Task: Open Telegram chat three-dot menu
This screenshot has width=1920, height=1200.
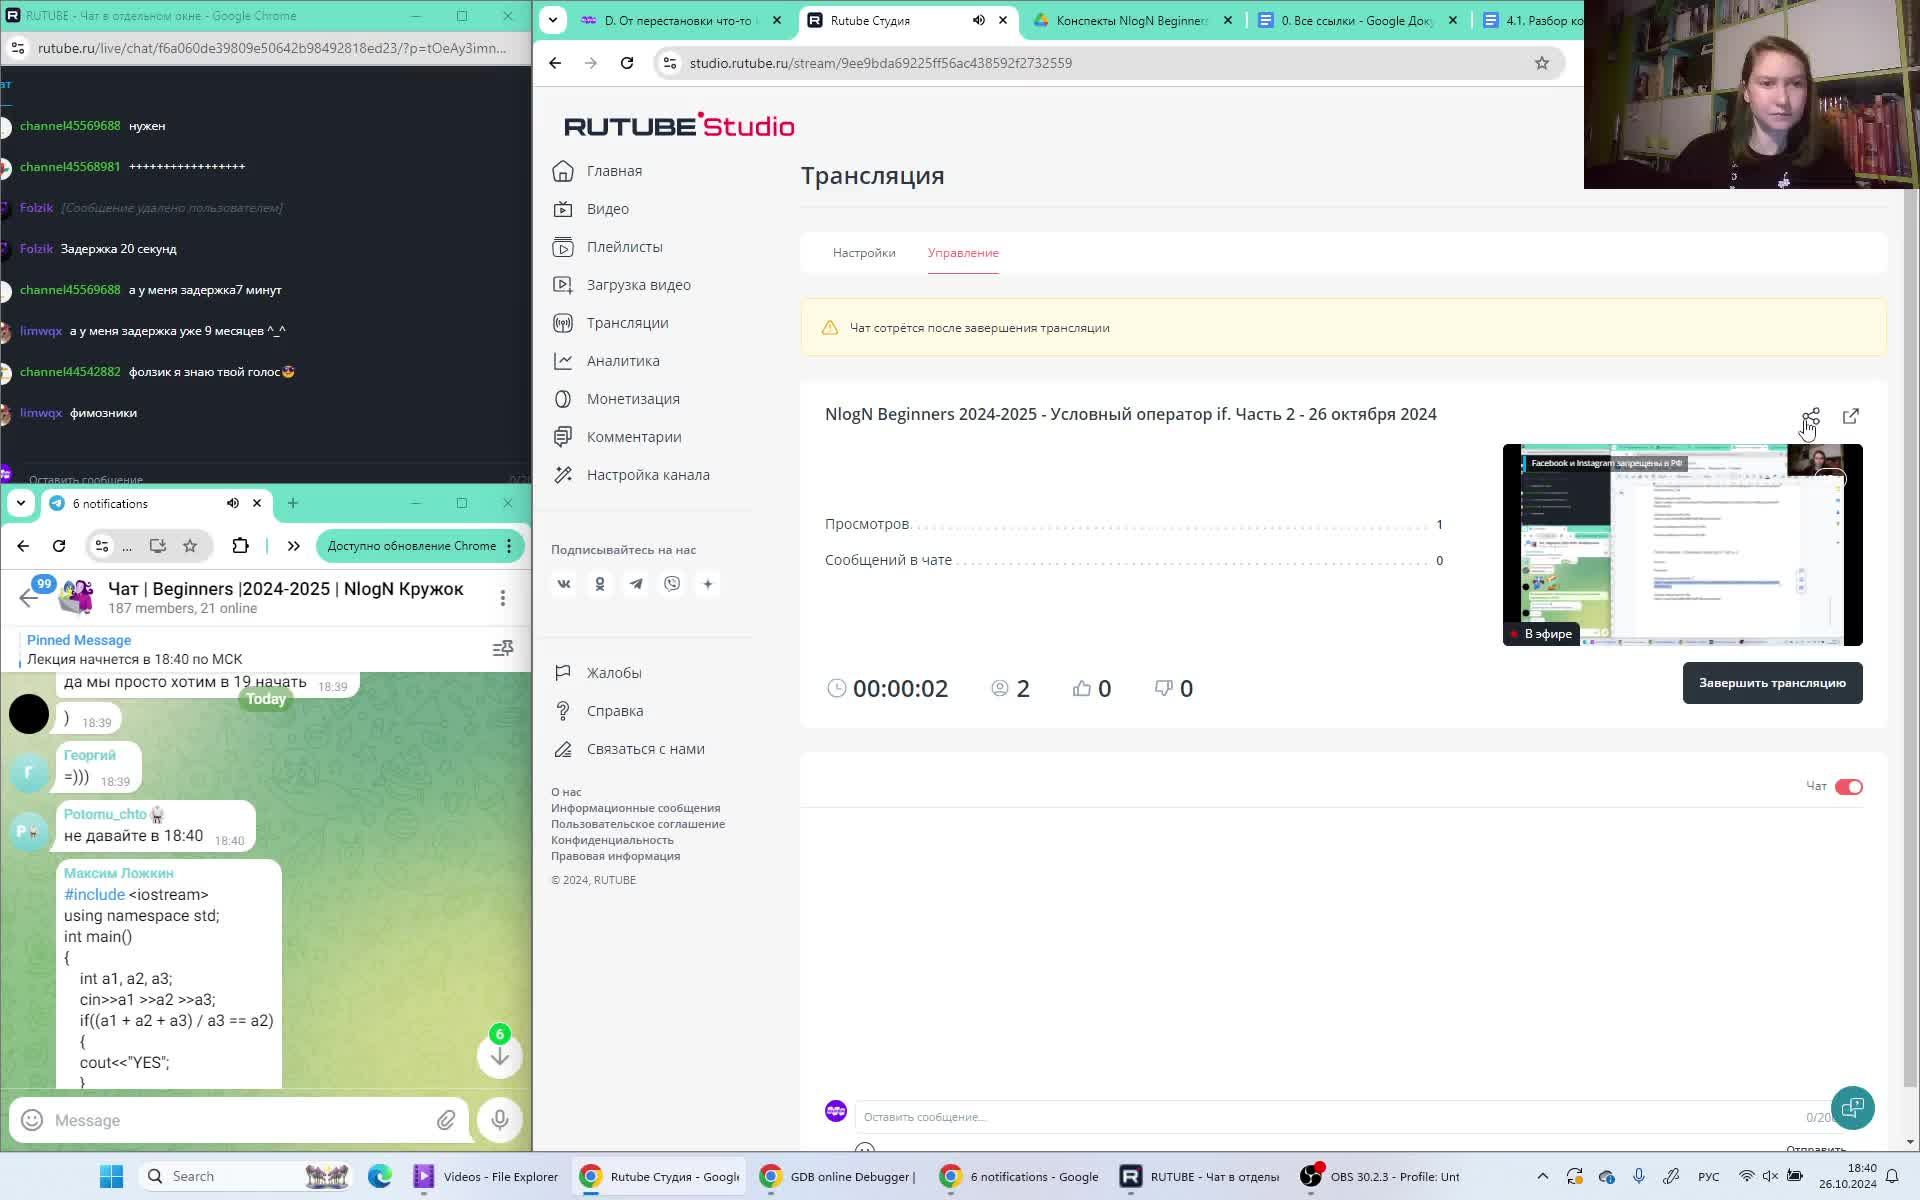Action: (503, 598)
